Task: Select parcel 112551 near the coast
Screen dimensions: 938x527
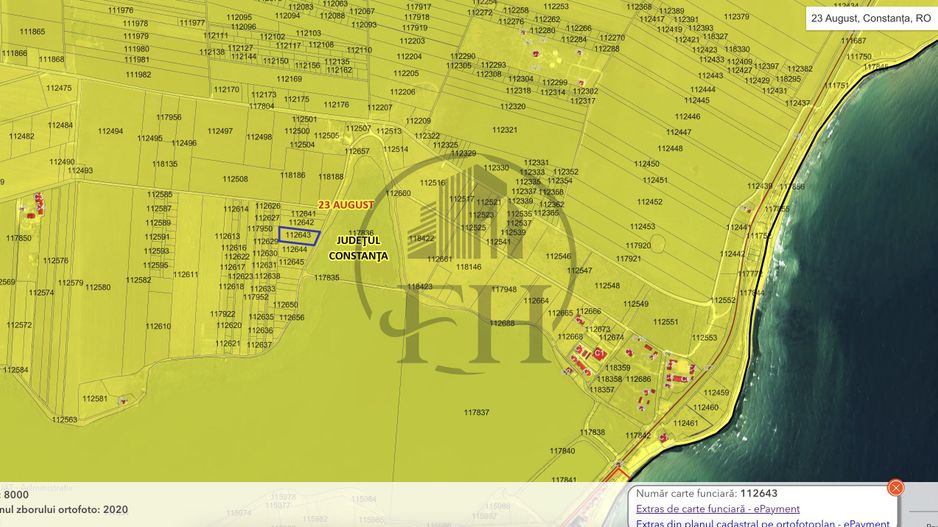Action: click(665, 322)
